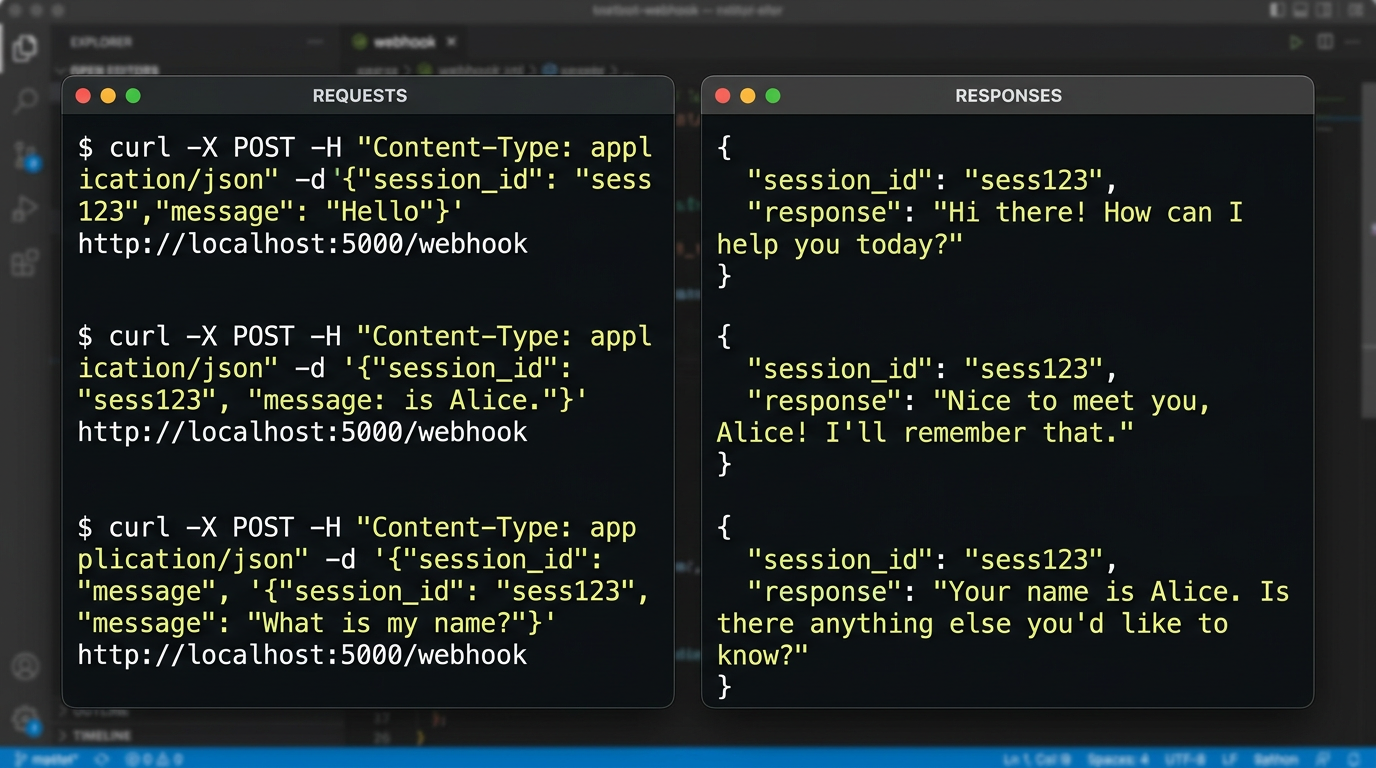Click 'help you today?' in RESPONSES
Viewport: 1376px width, 768px height.
[x=839, y=244]
